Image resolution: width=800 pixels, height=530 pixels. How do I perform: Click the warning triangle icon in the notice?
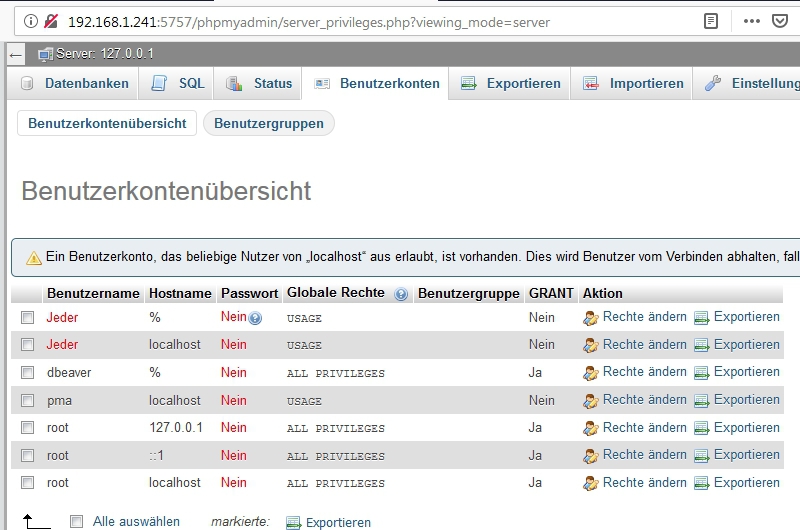[x=34, y=258]
